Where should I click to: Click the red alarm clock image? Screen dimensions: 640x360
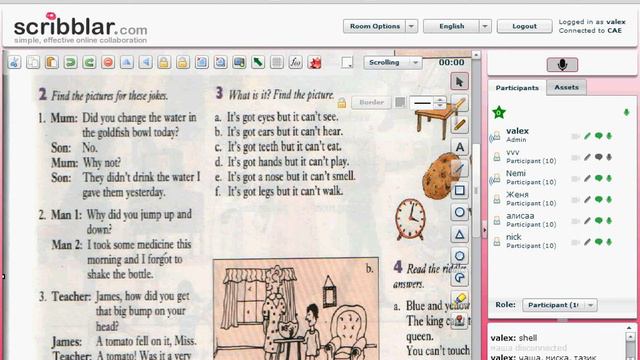(411, 219)
